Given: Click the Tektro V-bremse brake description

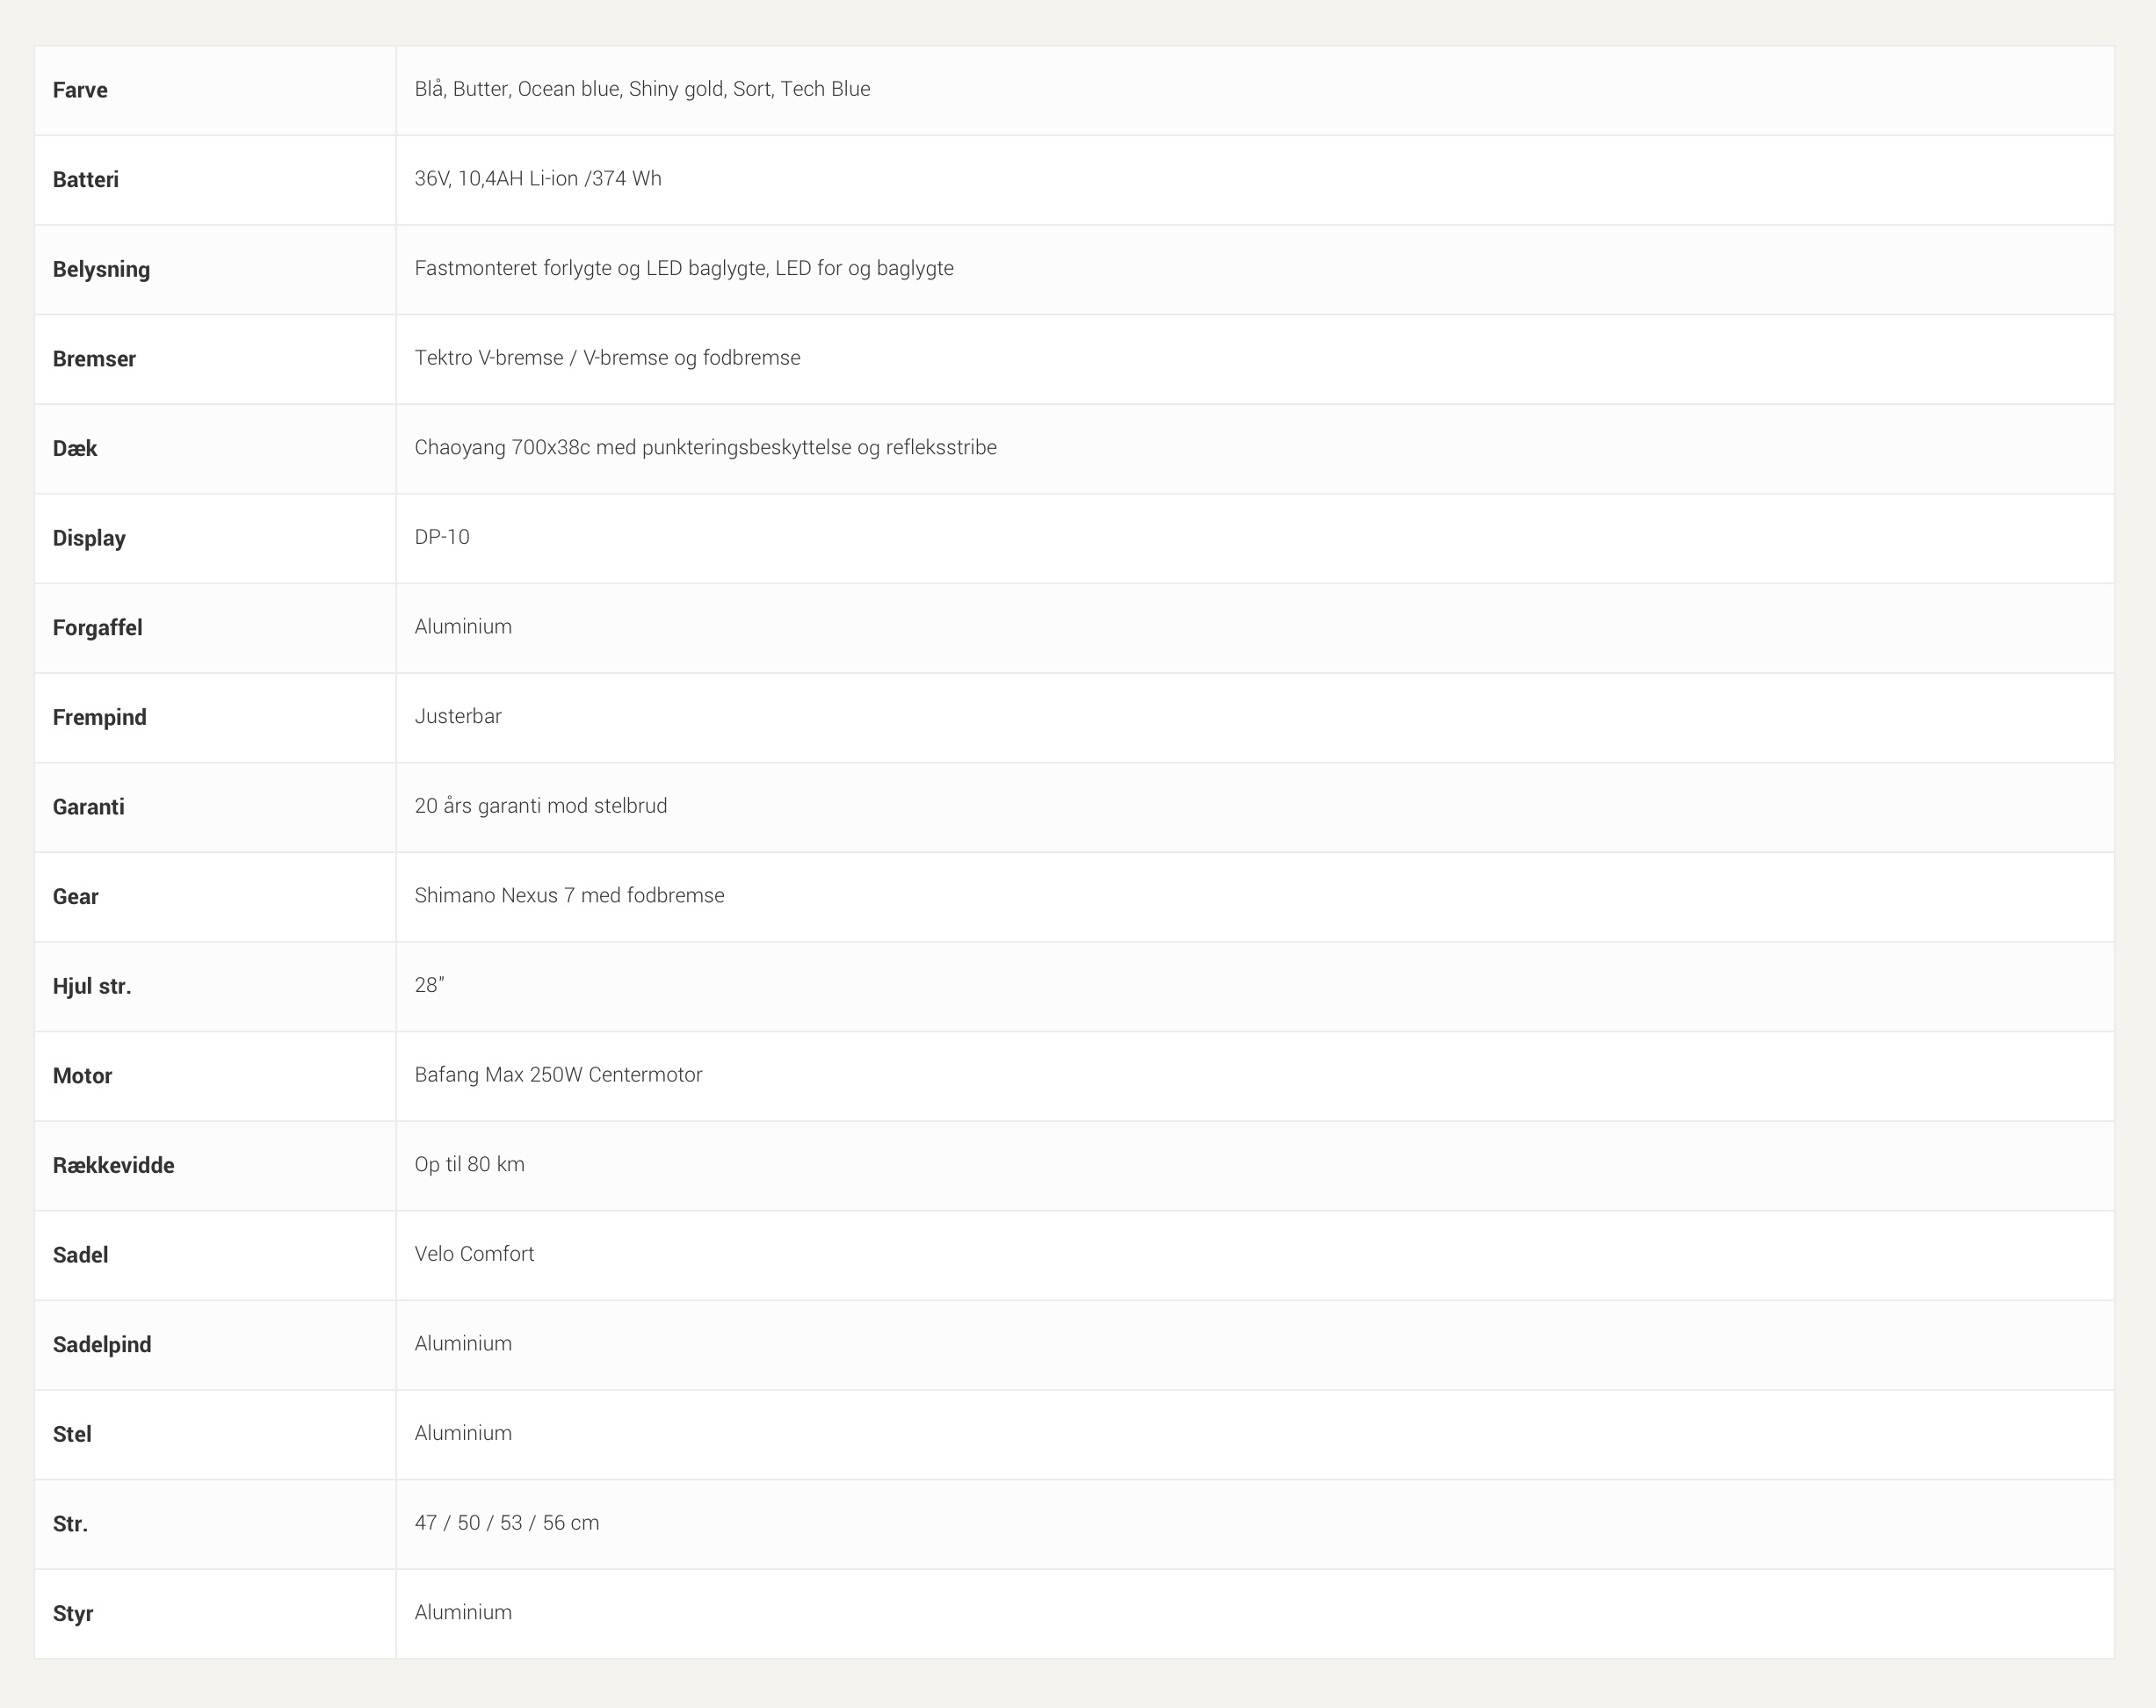Looking at the screenshot, I should (607, 358).
